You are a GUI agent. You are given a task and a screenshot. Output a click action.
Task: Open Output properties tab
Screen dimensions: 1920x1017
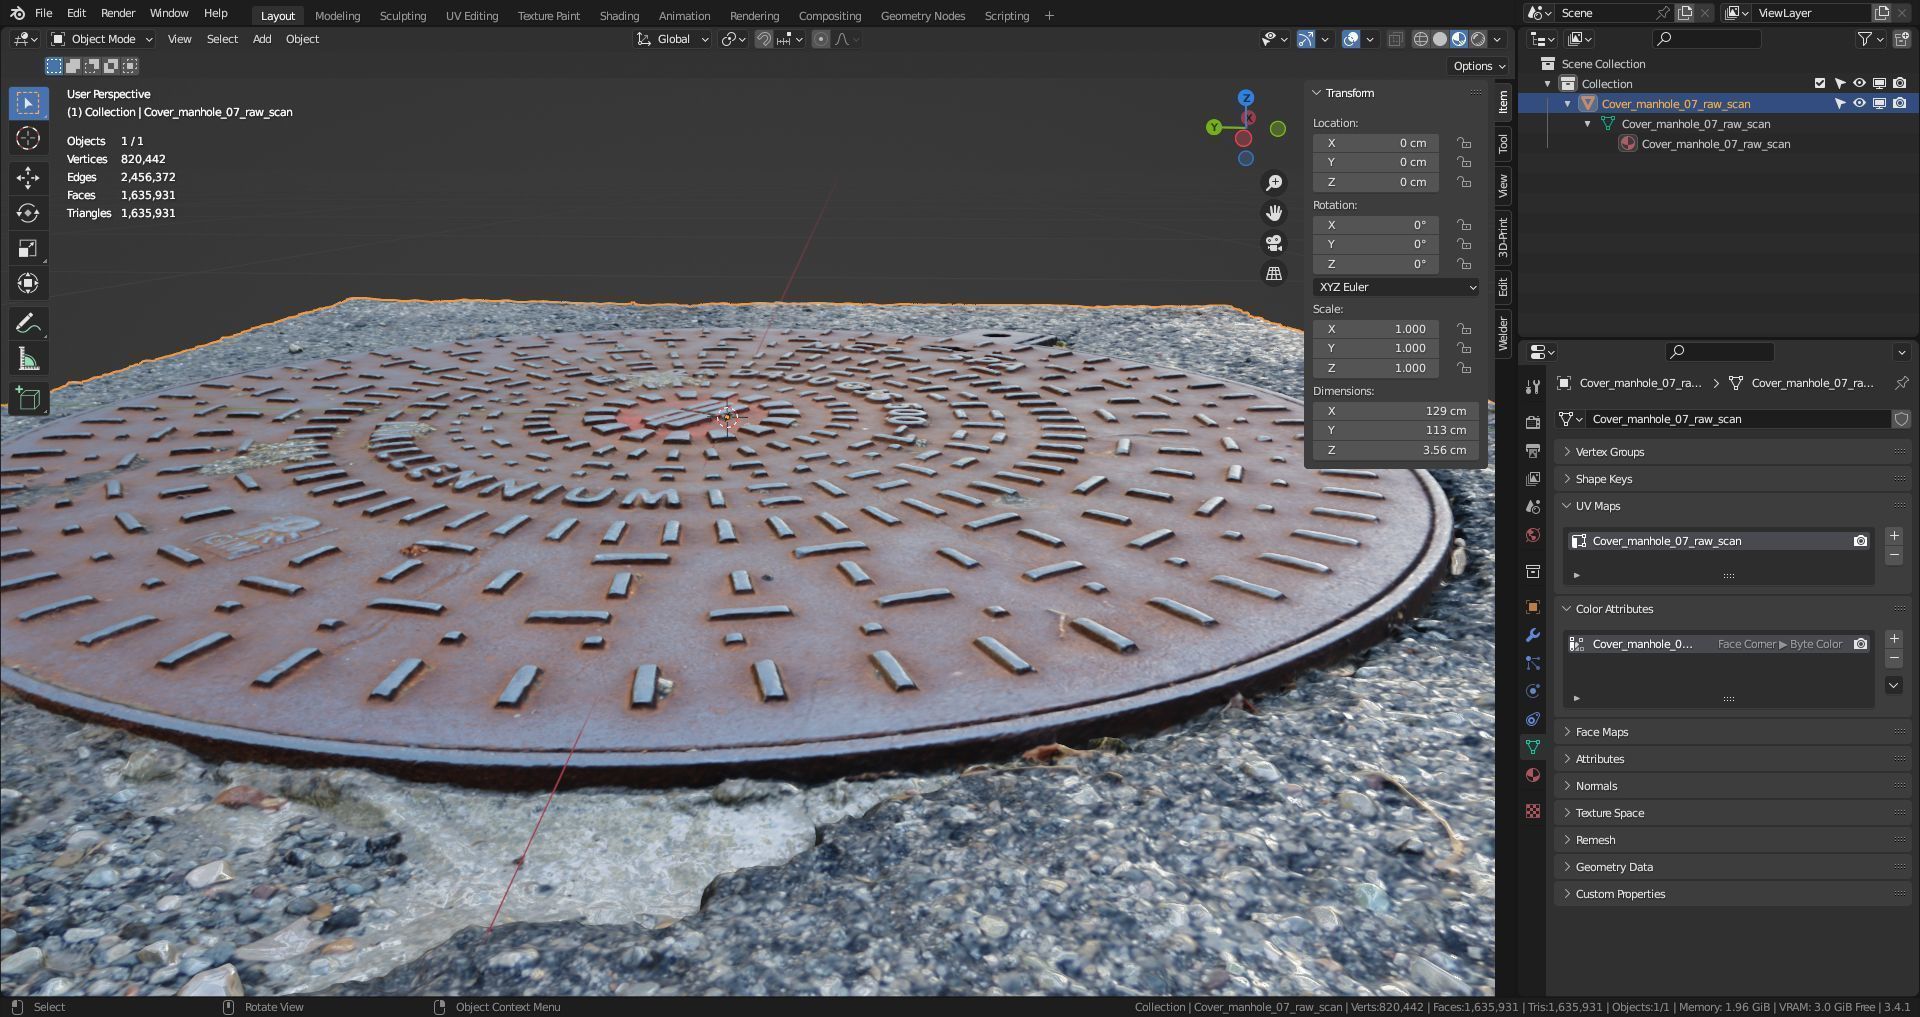pos(1533,451)
